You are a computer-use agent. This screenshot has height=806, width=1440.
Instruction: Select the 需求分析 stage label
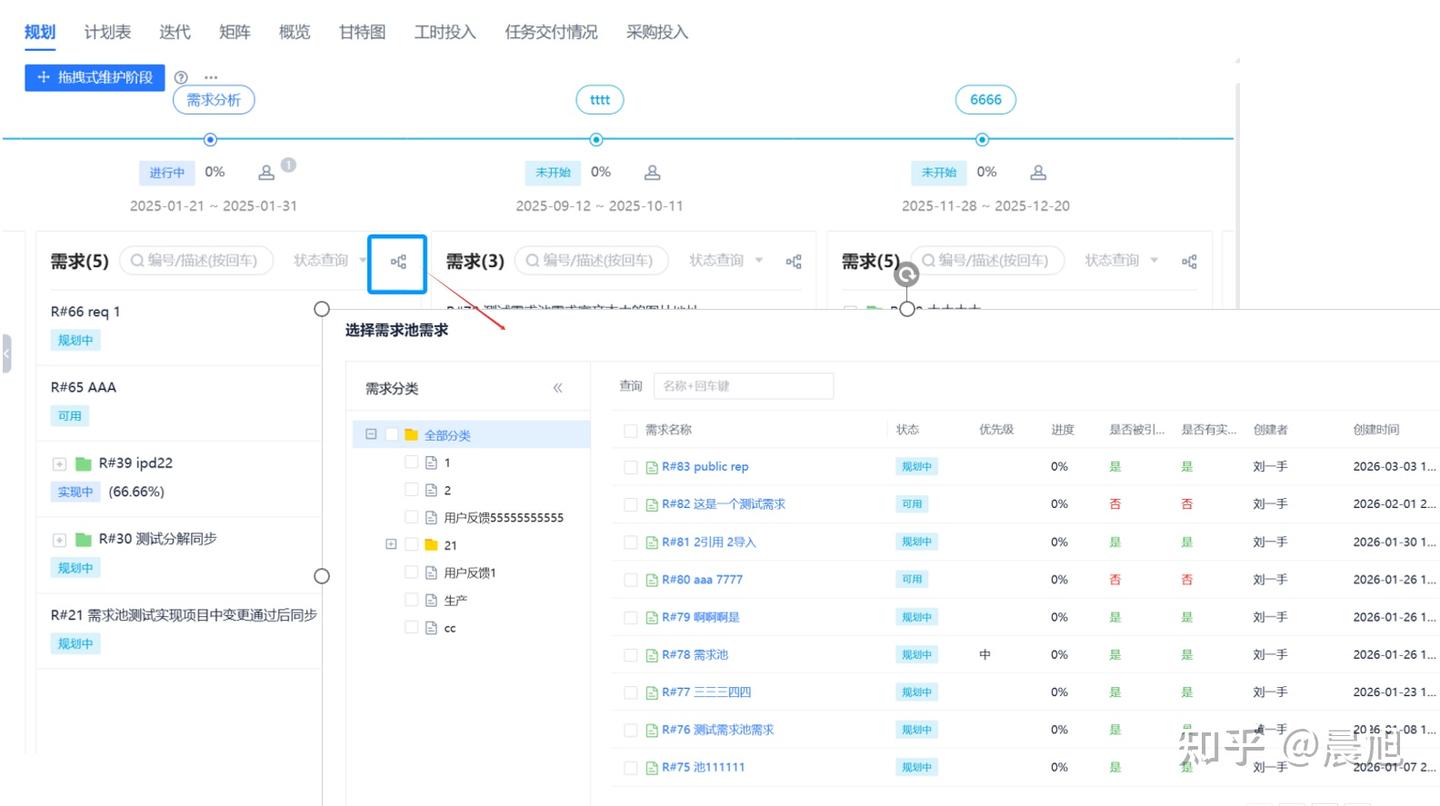tap(214, 99)
